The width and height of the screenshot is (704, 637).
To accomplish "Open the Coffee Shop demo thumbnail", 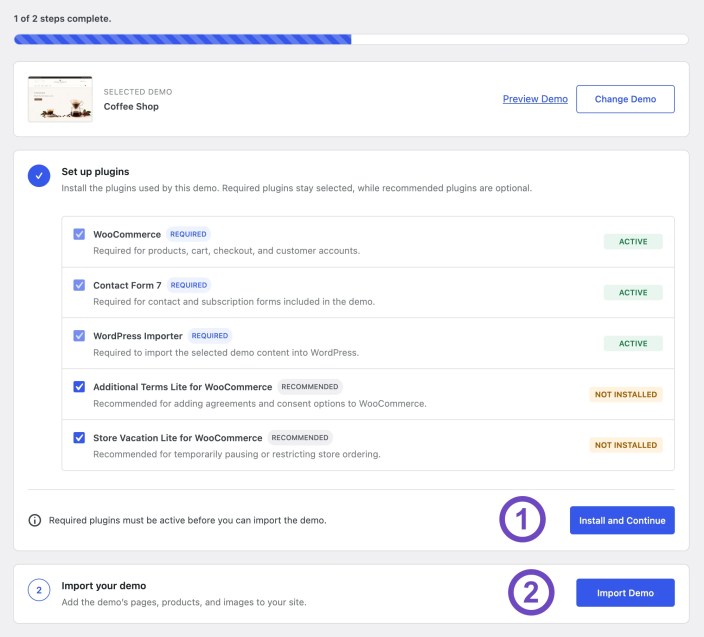I will pos(60,99).
